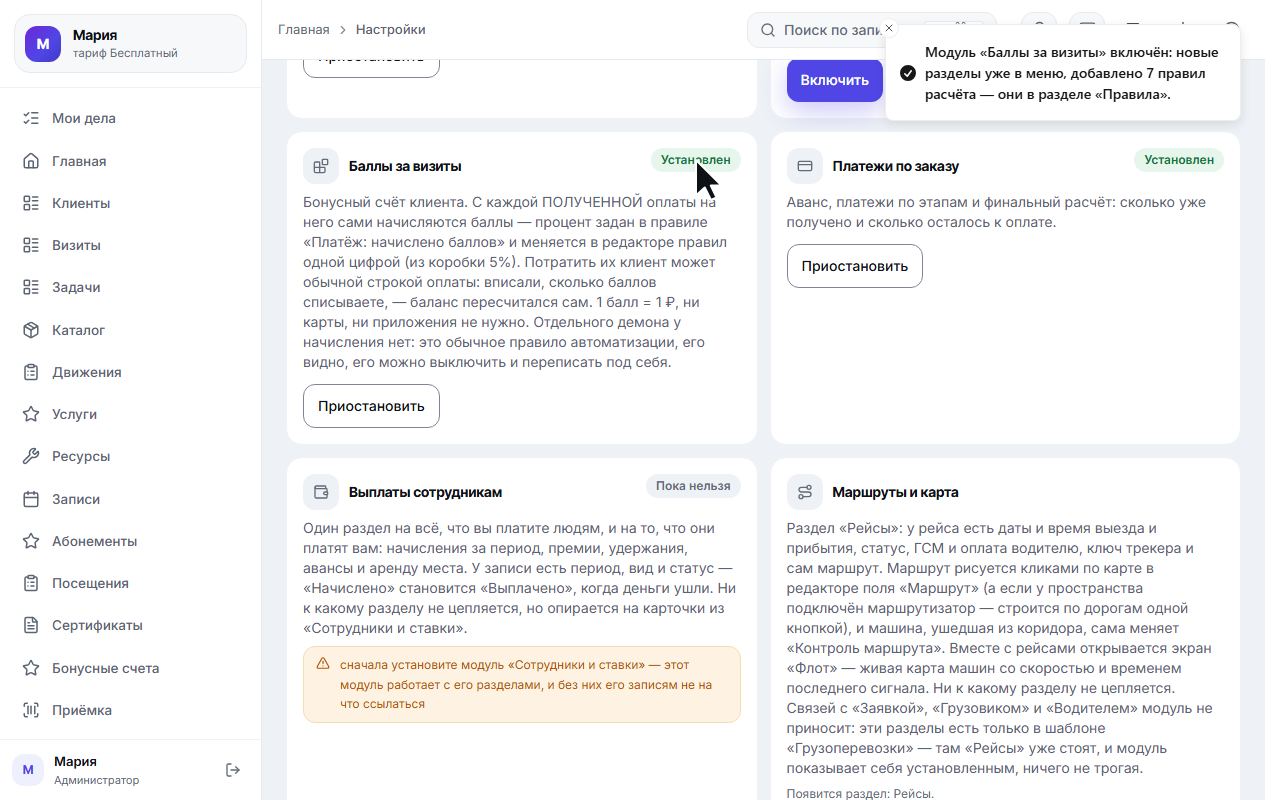Screen dimensions: 1280x800
Task: Click the home icon beside Главная in sidebar
Action: point(31,161)
